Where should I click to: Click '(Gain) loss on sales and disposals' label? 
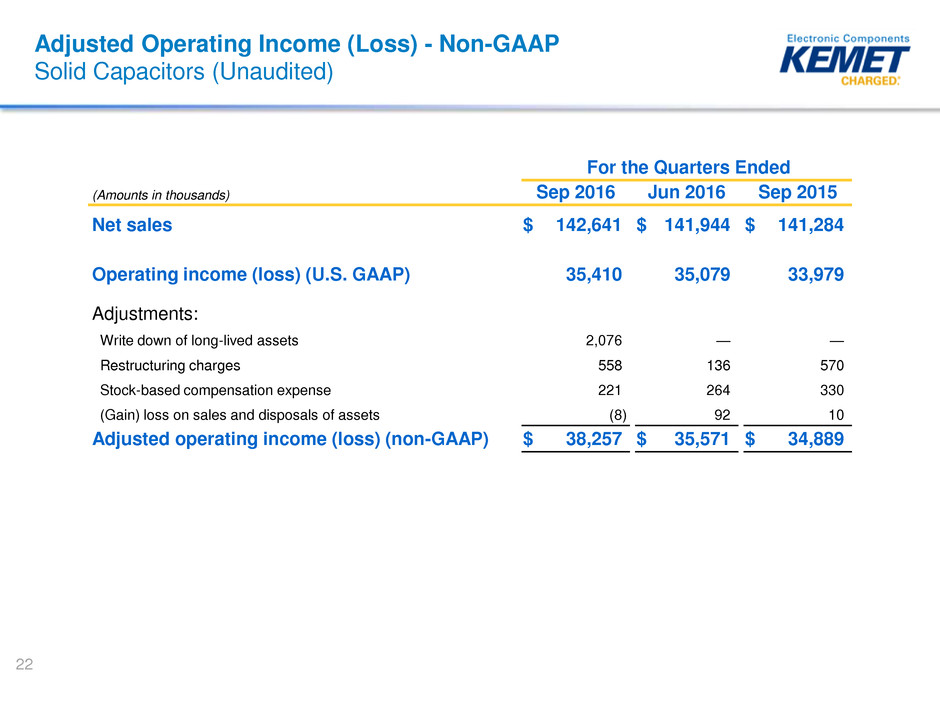[239, 414]
